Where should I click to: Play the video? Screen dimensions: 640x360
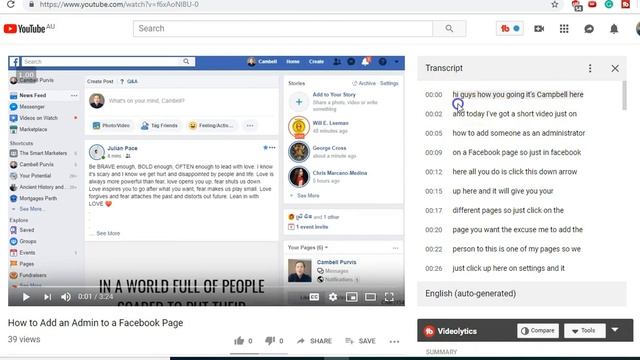click(26, 297)
